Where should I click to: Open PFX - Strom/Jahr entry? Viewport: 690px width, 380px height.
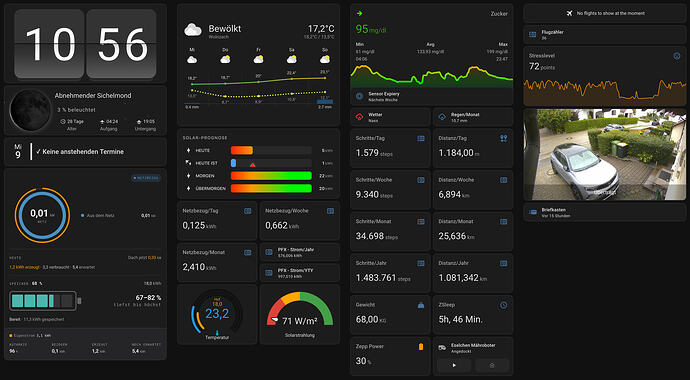coord(300,252)
